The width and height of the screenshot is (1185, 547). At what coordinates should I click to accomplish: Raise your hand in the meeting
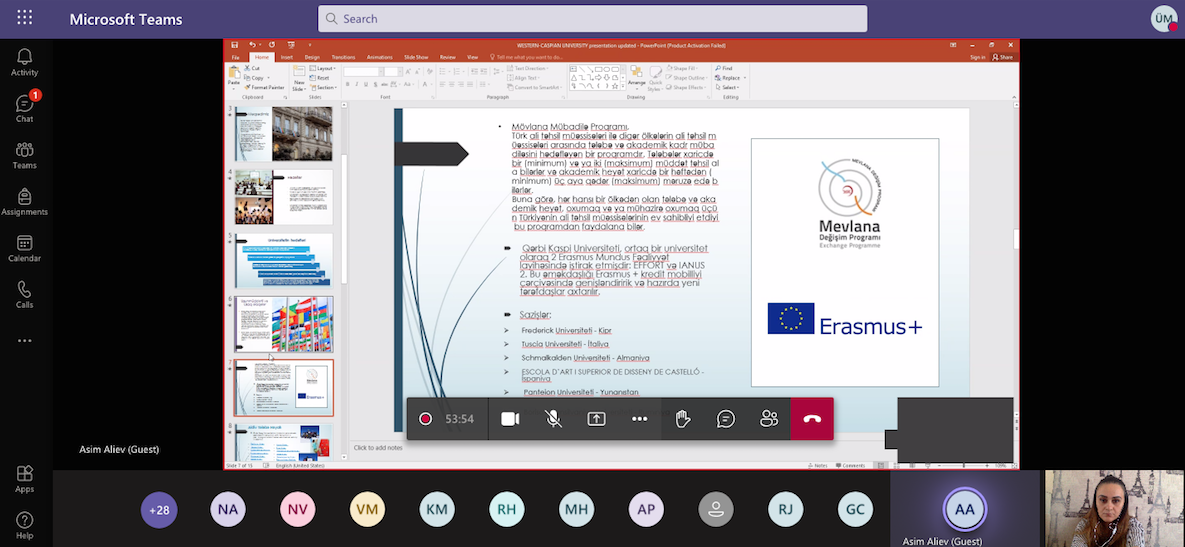pos(683,419)
